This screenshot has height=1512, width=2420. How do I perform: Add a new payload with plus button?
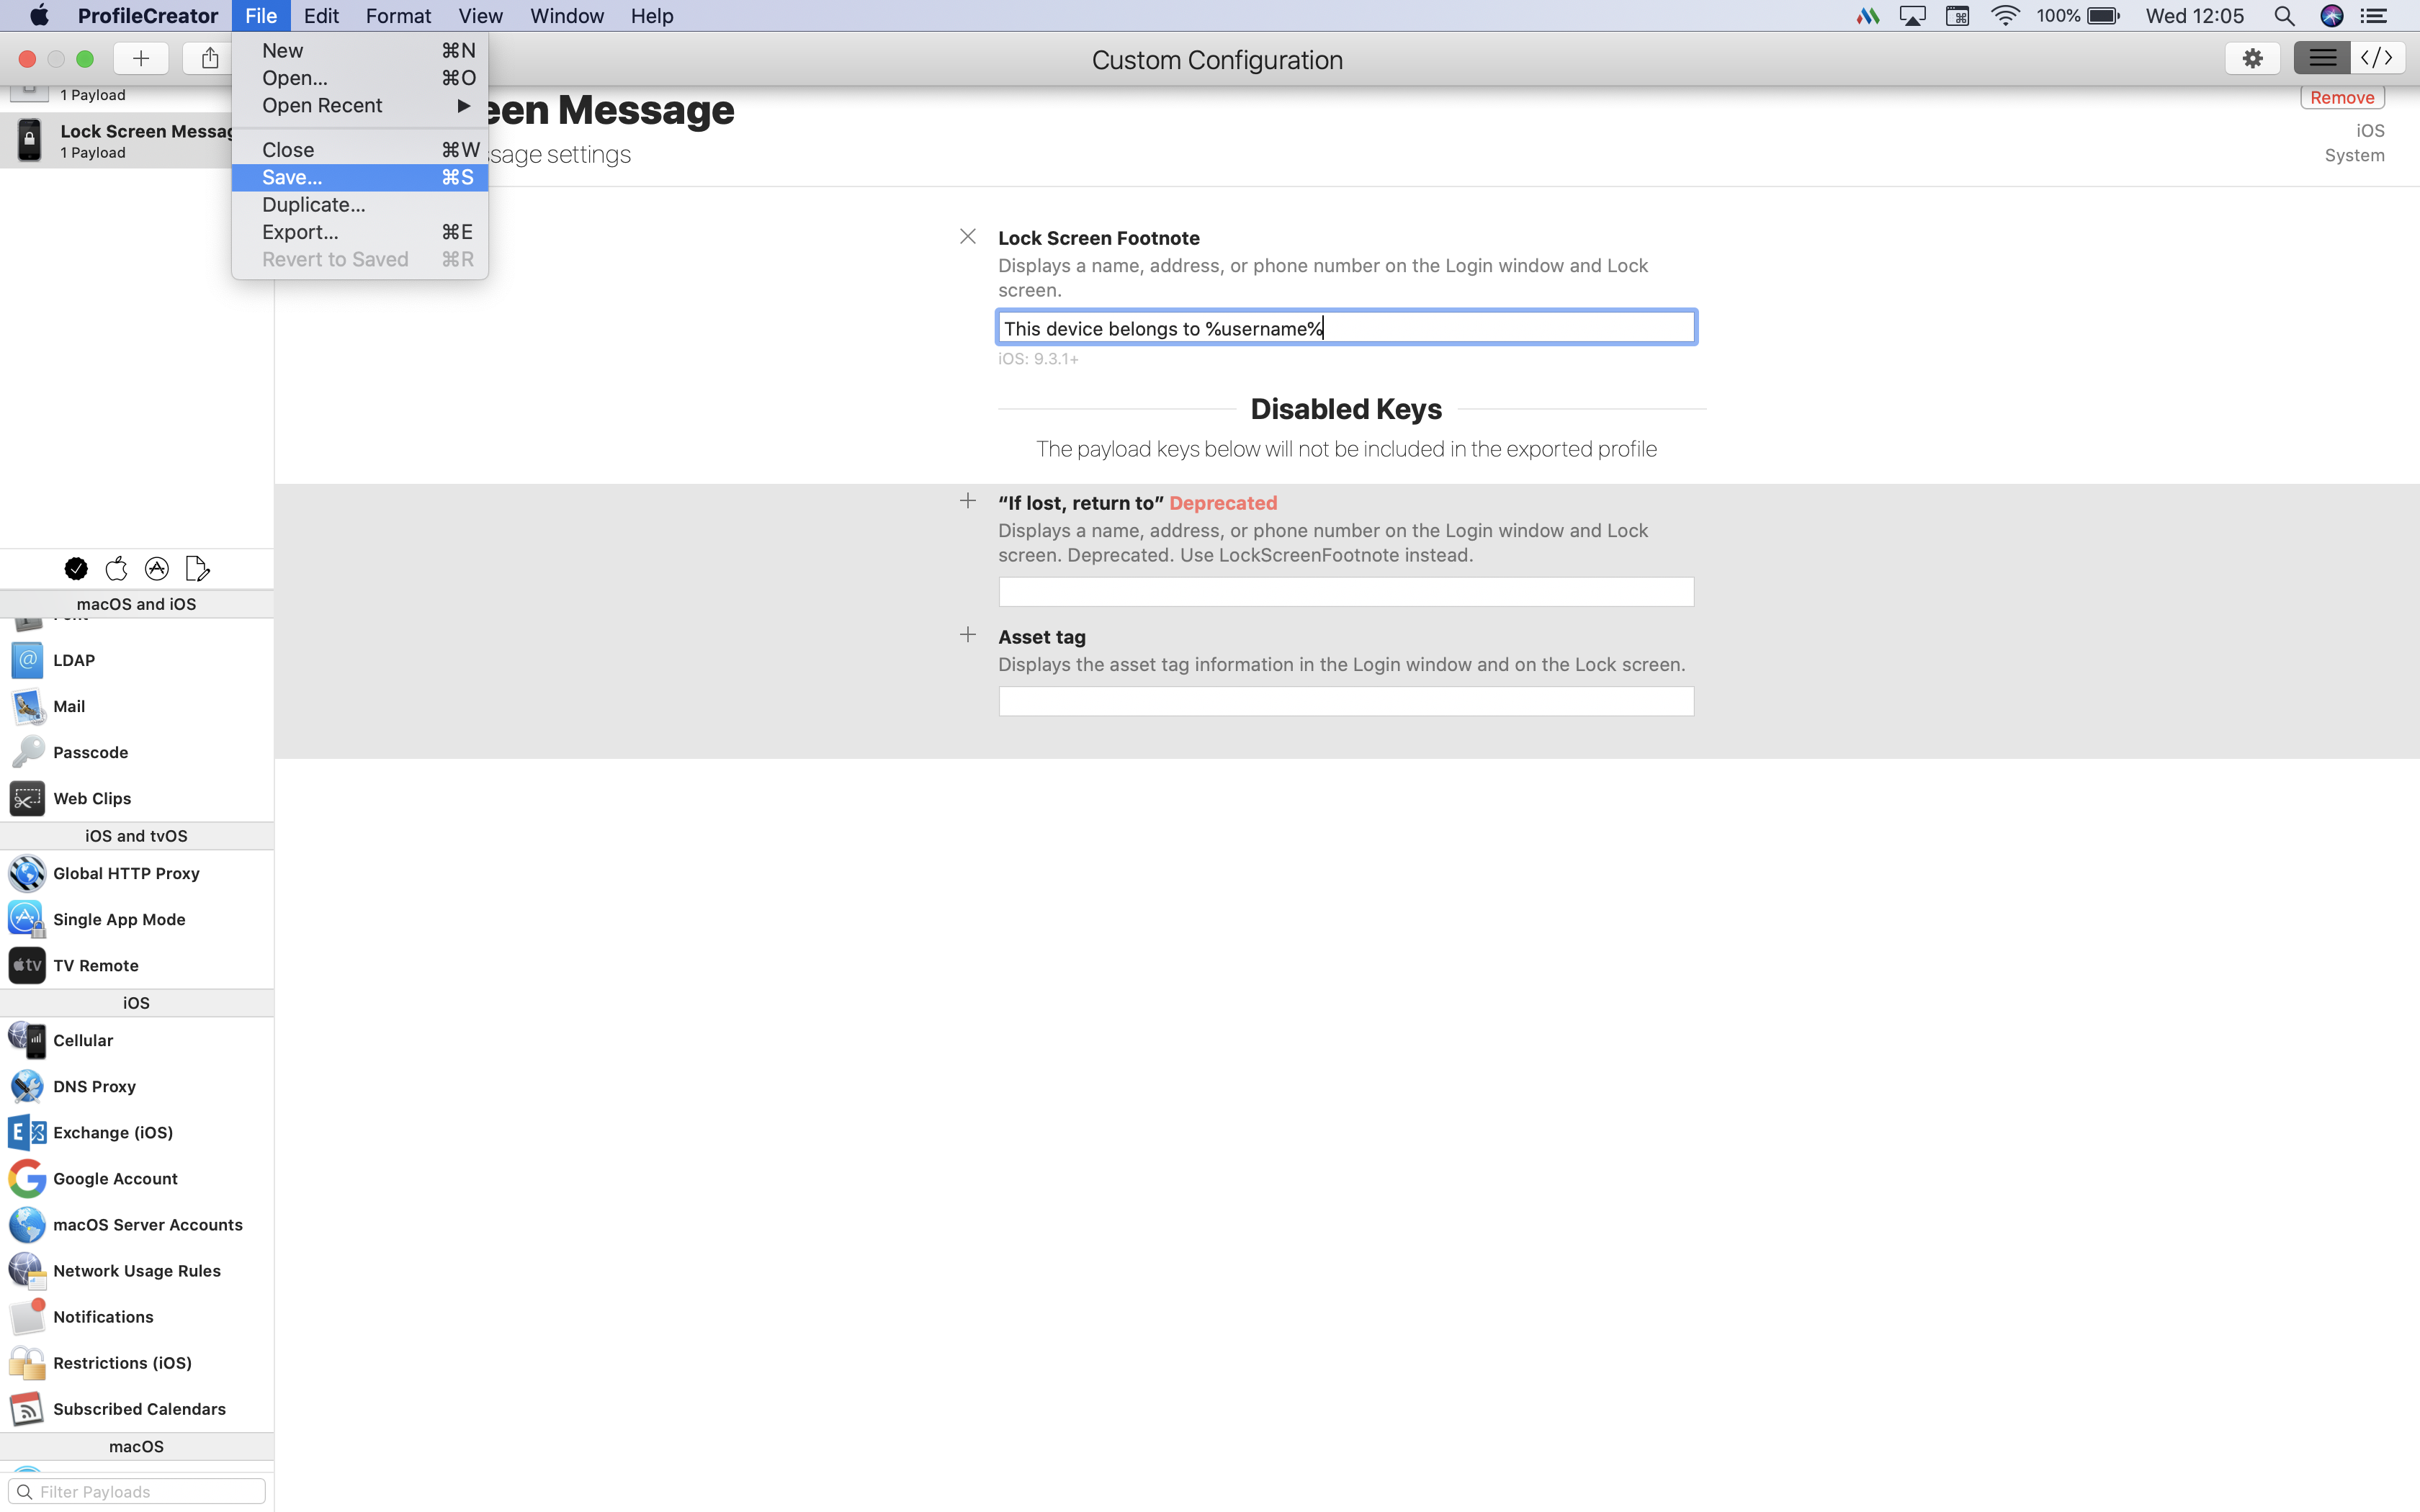[x=141, y=58]
